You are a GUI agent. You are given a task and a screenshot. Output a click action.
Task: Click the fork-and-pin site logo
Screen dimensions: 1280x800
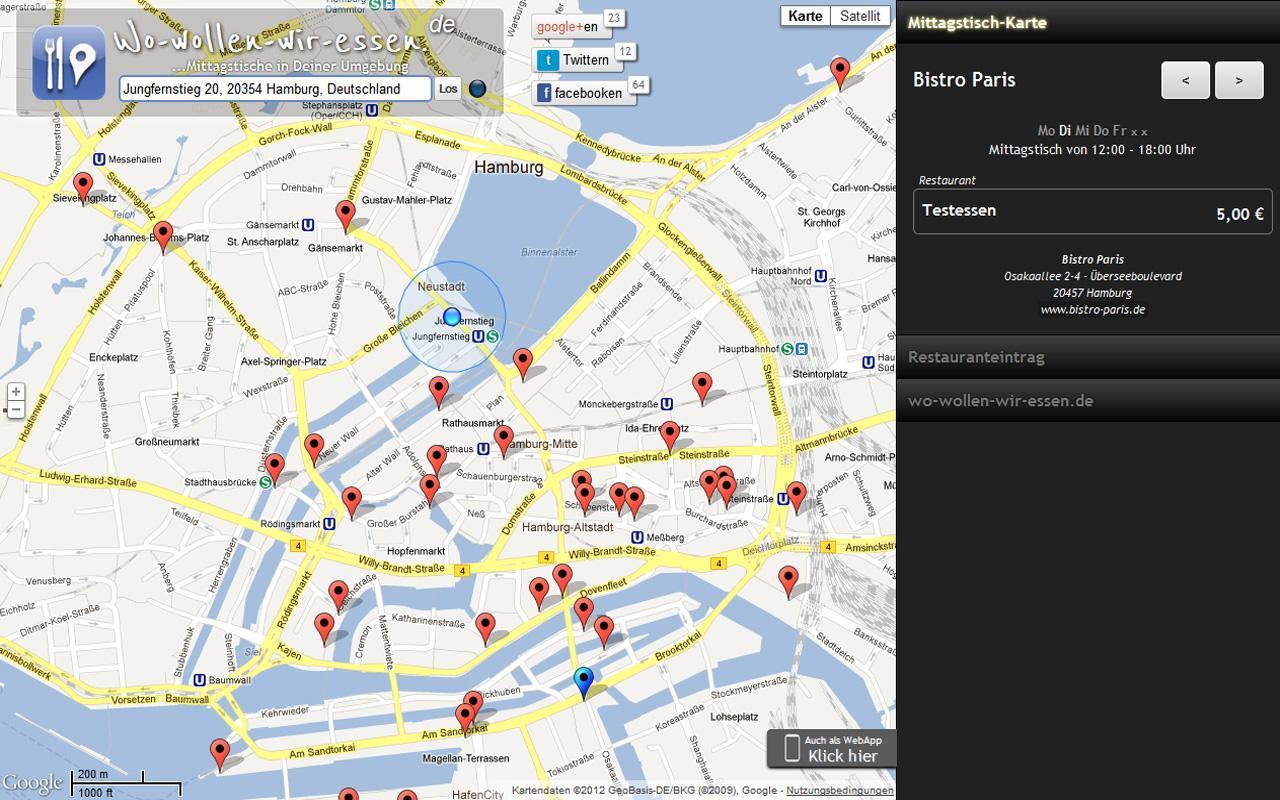tap(69, 62)
